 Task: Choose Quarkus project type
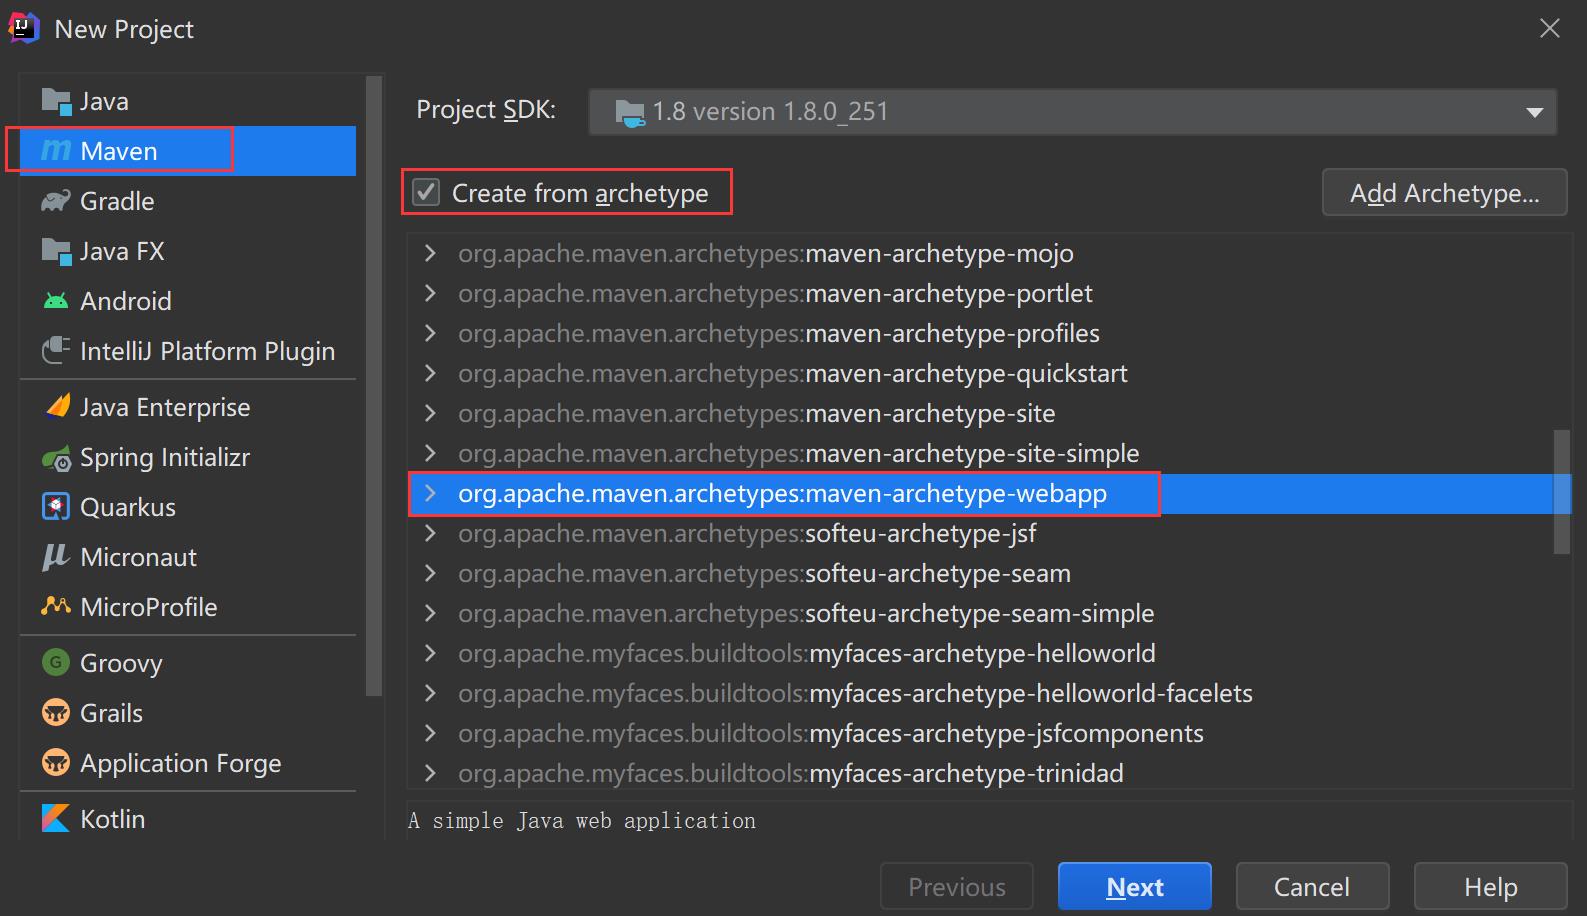tap(188, 507)
